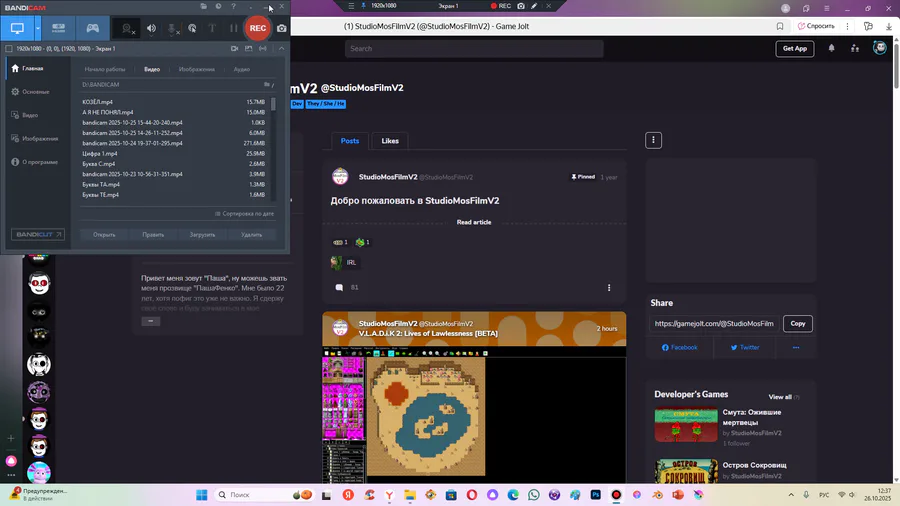Click Game Jolt search field
This screenshot has width=900, height=506.
[474, 49]
